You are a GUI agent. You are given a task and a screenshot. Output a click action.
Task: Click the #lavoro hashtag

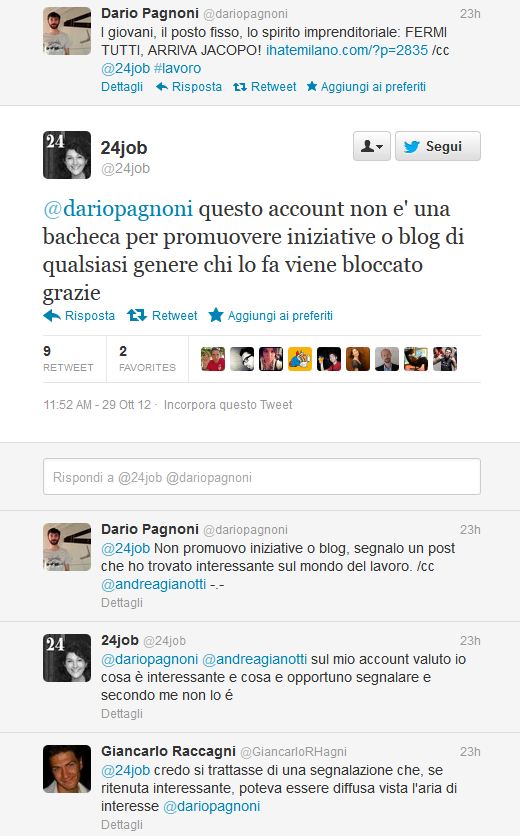(177, 69)
